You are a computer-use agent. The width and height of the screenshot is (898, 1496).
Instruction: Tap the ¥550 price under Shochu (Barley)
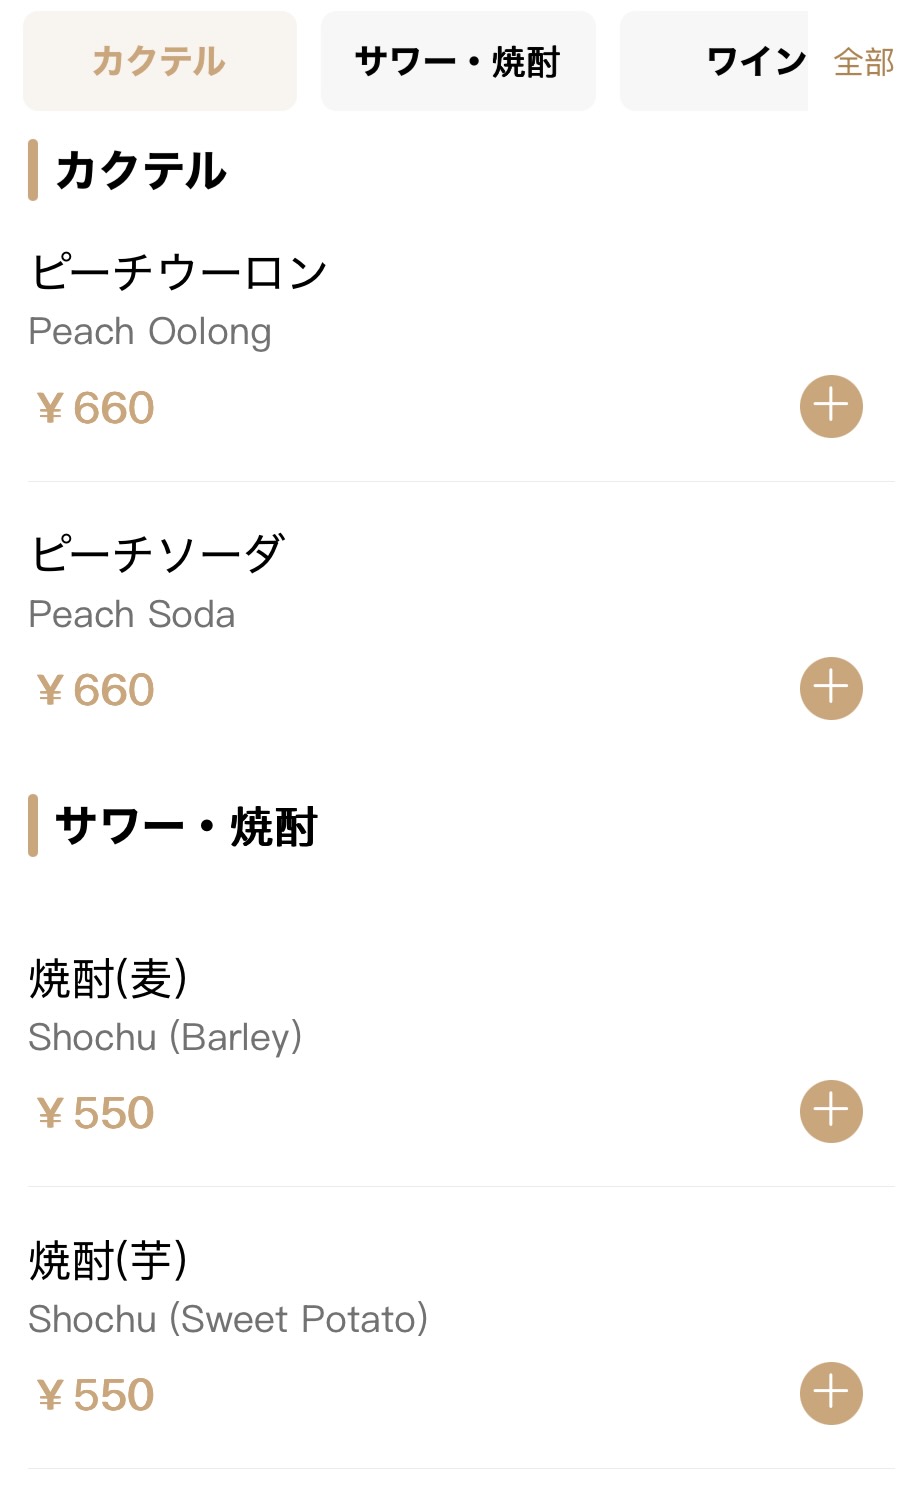96,1113
